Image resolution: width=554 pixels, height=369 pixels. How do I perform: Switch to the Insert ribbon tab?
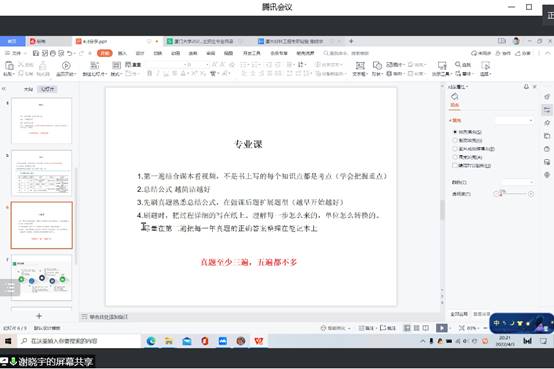(x=122, y=53)
